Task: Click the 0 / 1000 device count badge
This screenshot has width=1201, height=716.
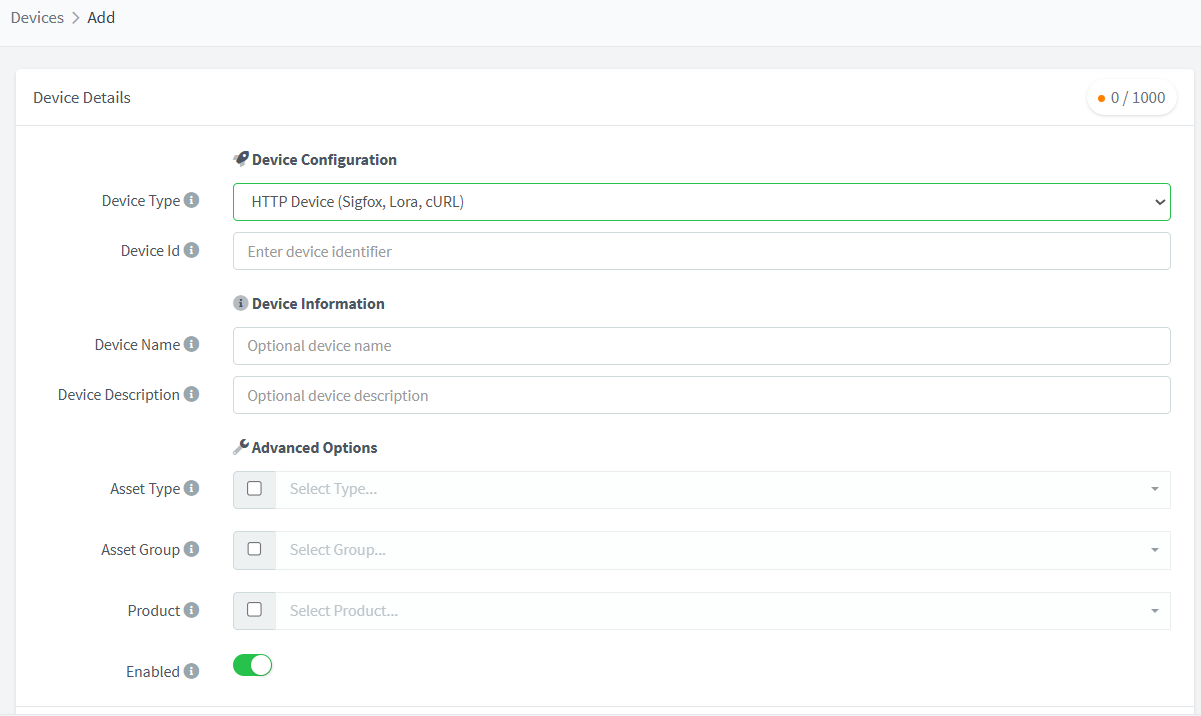Action: click(1131, 98)
